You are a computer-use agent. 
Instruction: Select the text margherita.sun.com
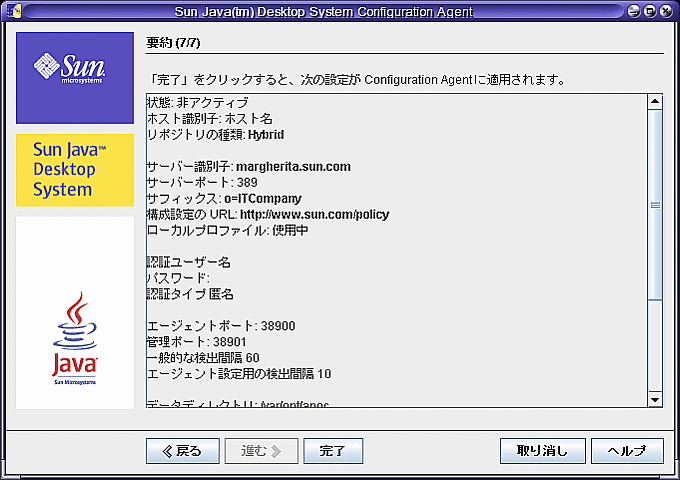click(x=293, y=167)
